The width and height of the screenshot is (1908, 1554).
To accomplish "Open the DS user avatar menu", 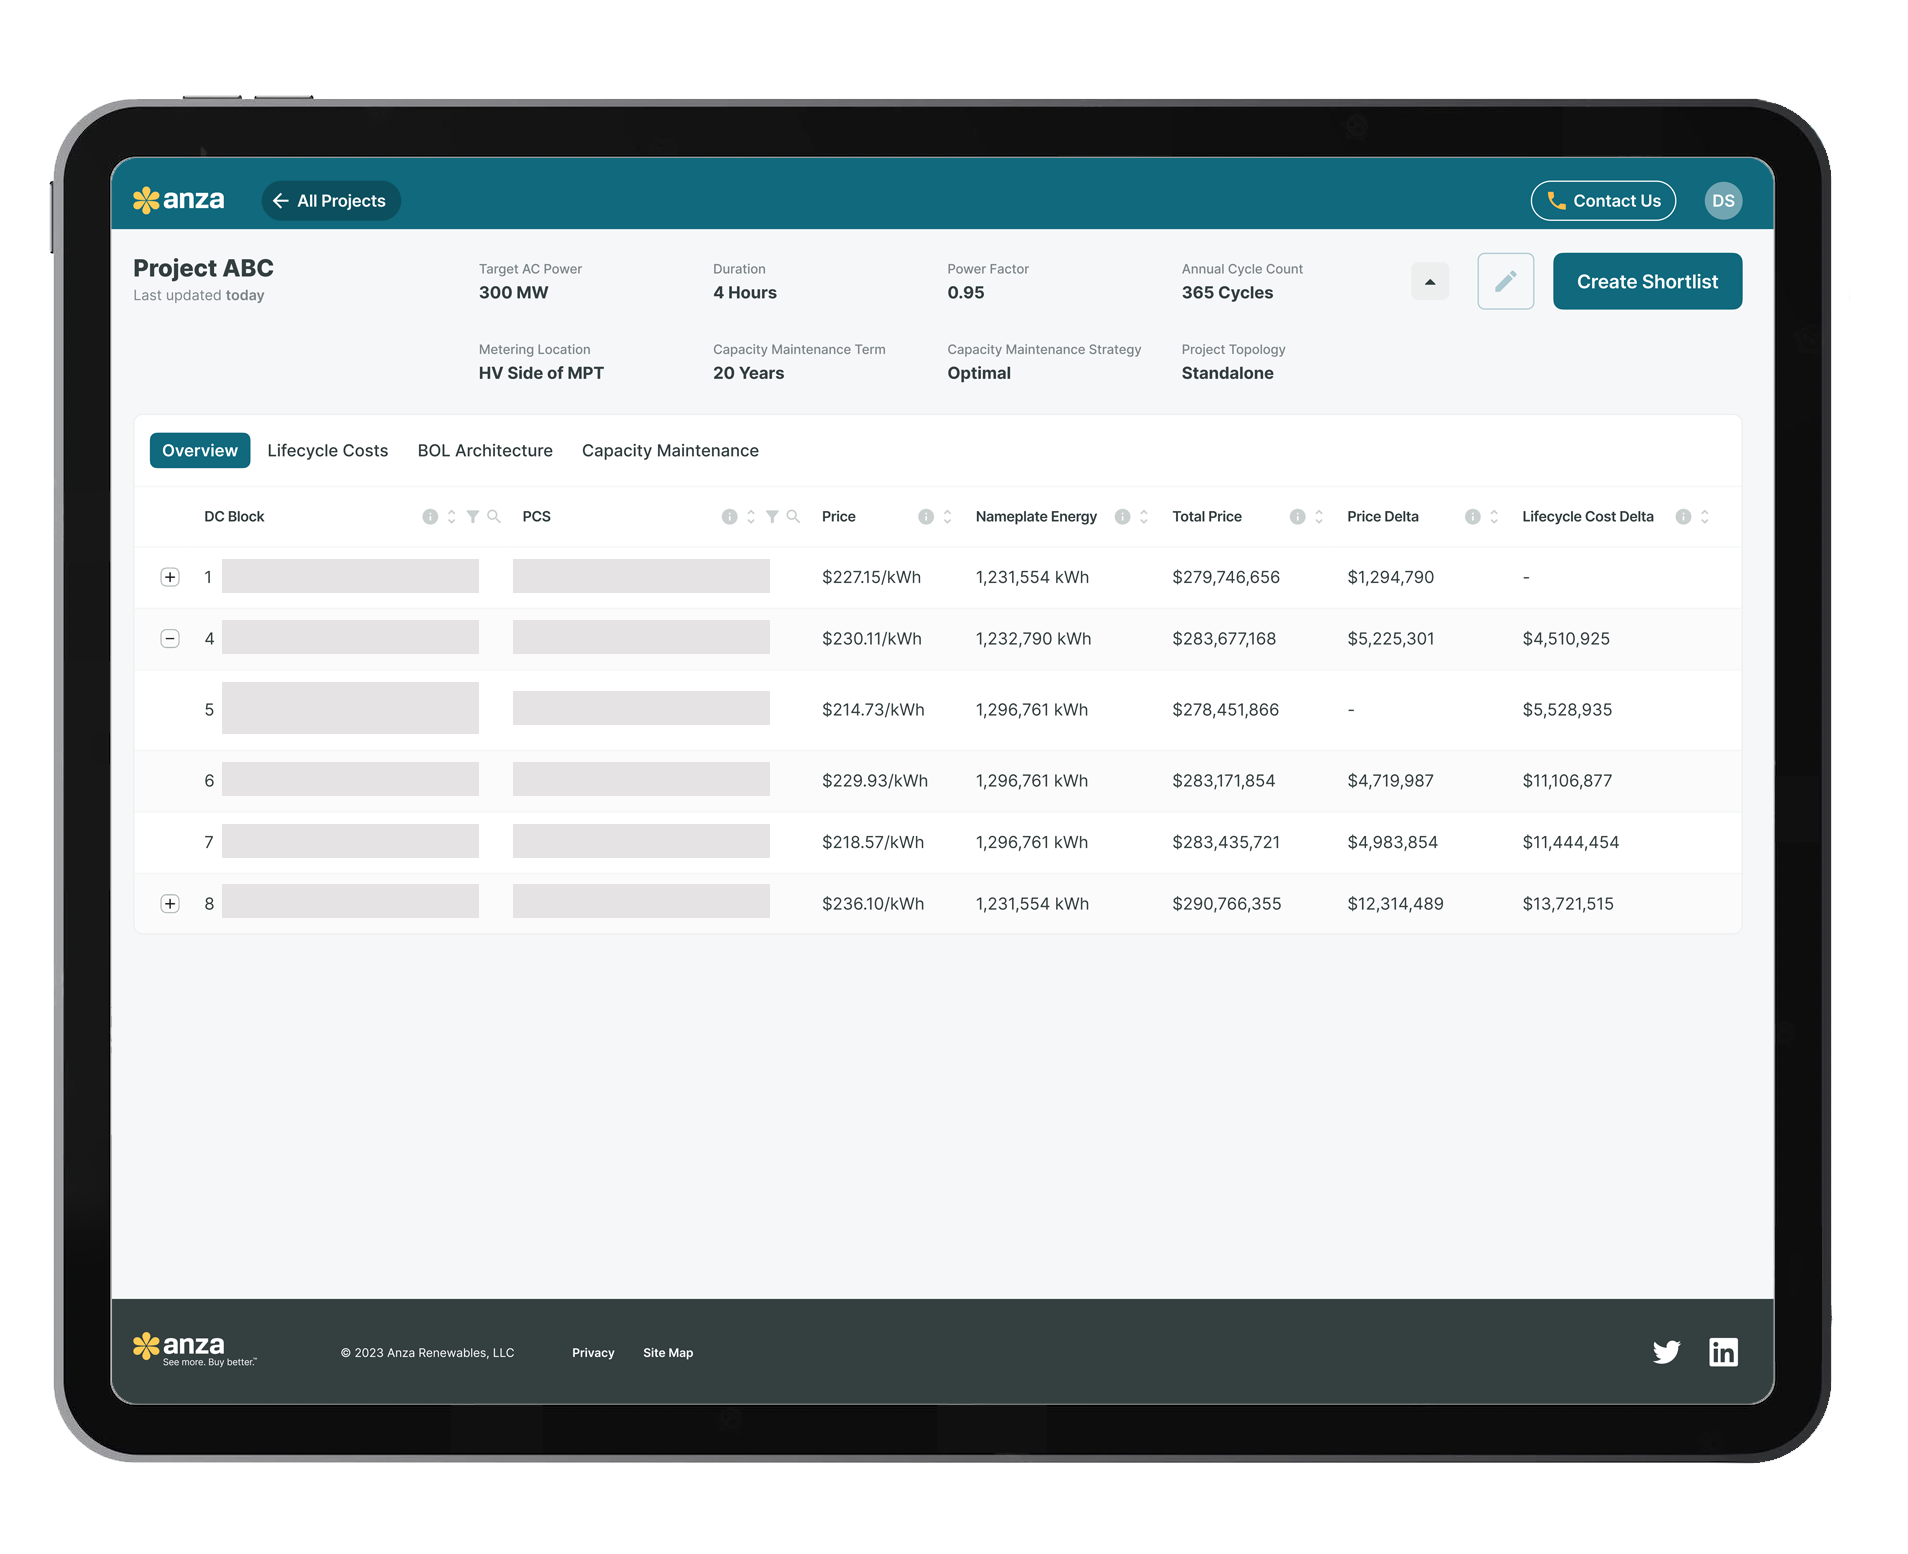I will 1723,201.
